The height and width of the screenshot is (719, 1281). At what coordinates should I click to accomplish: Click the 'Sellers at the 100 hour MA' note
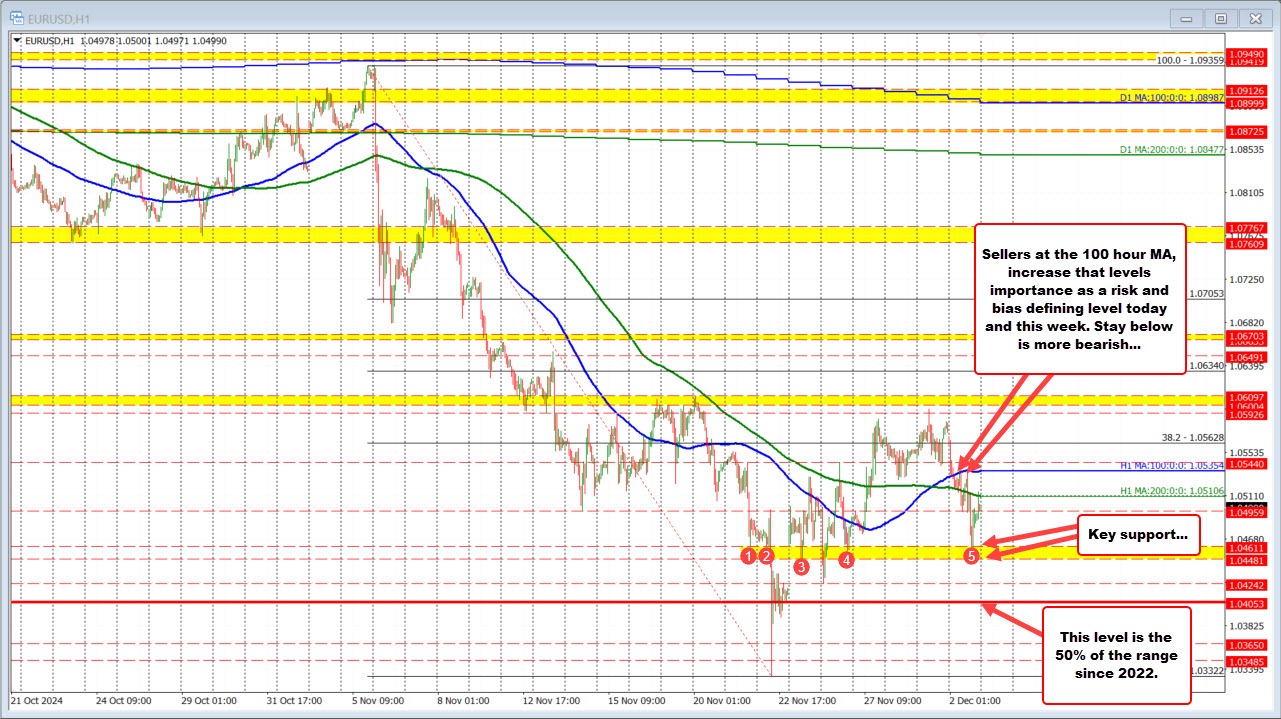1080,299
